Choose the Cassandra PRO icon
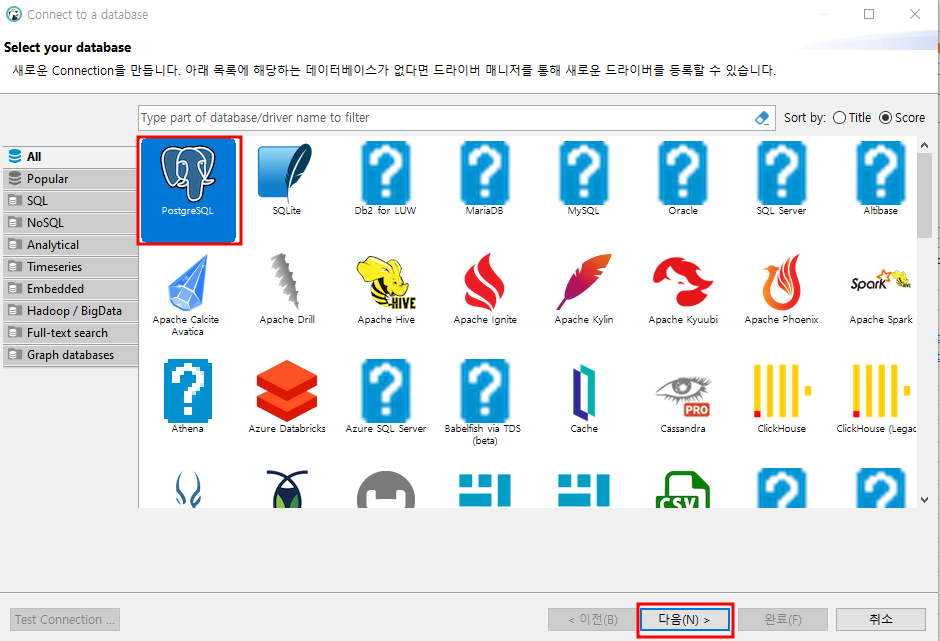The width and height of the screenshot is (940, 641). (683, 397)
